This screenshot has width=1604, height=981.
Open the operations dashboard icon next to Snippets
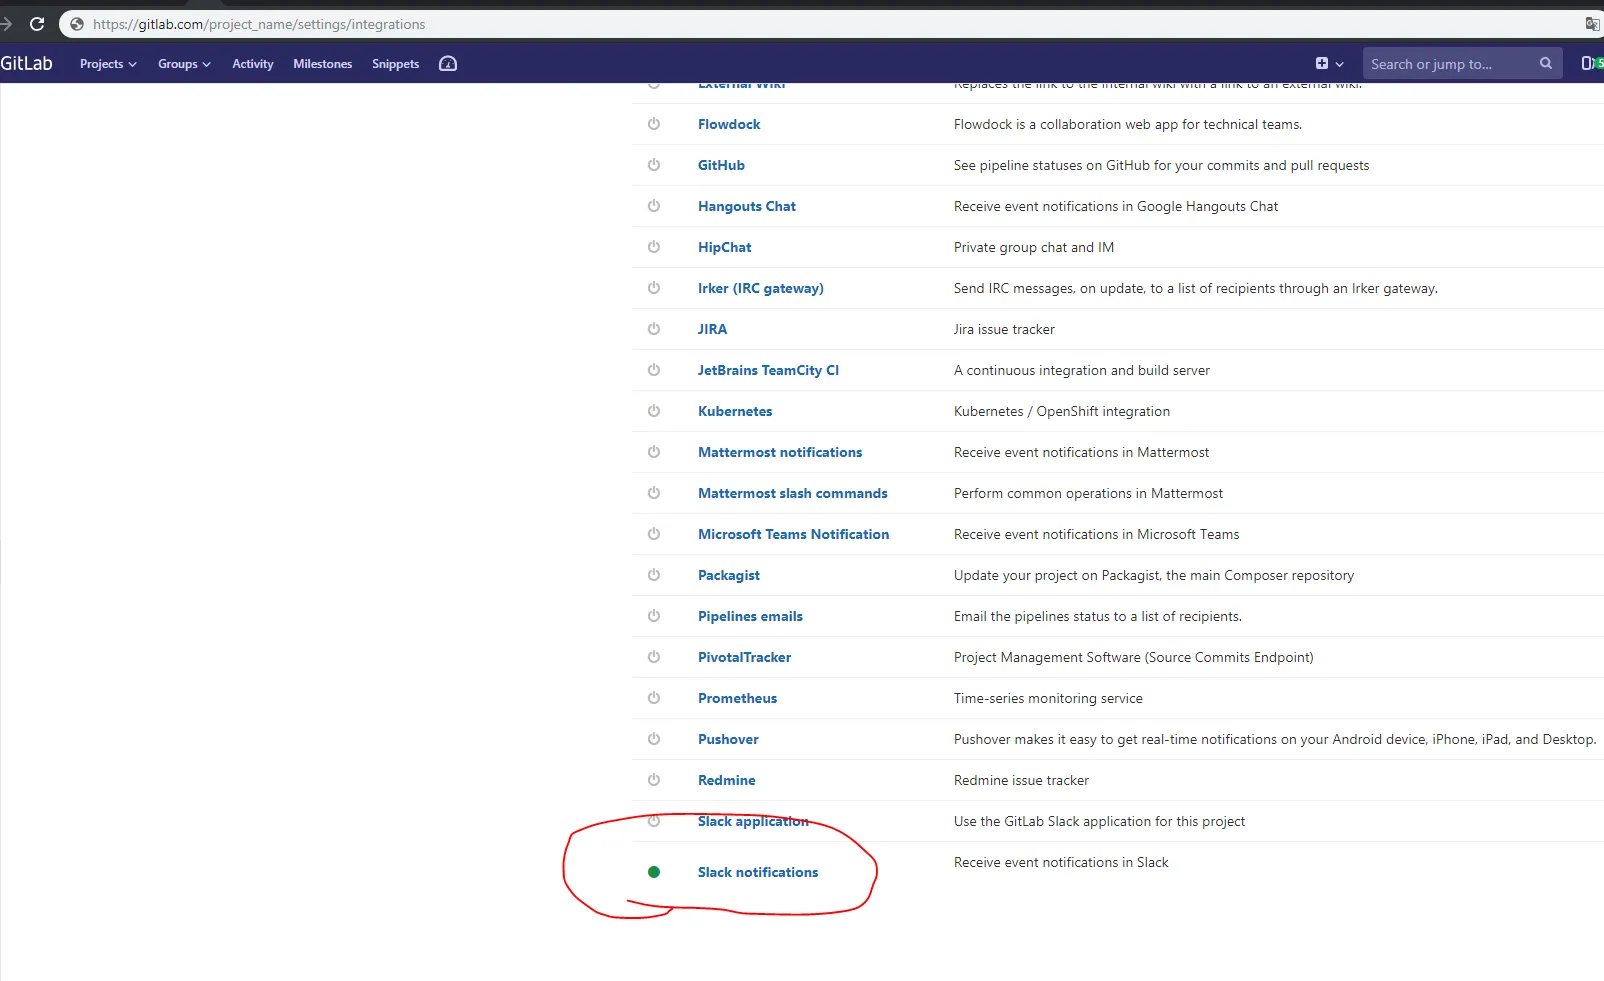pyautogui.click(x=448, y=64)
